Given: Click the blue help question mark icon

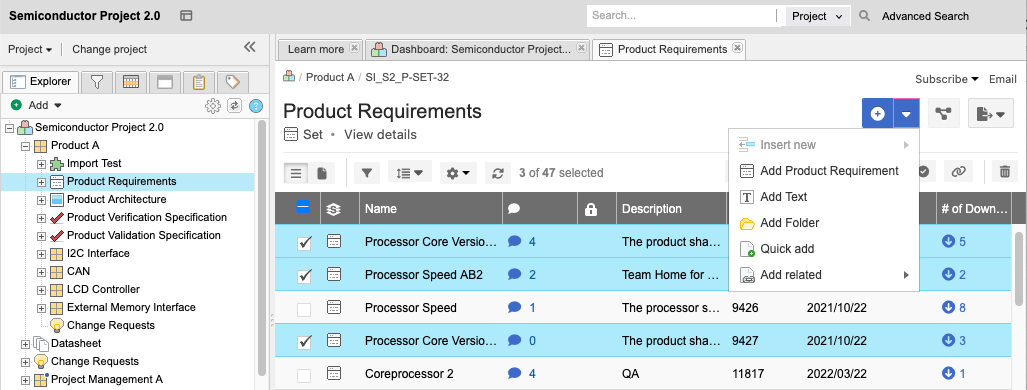Looking at the screenshot, I should click(x=256, y=106).
